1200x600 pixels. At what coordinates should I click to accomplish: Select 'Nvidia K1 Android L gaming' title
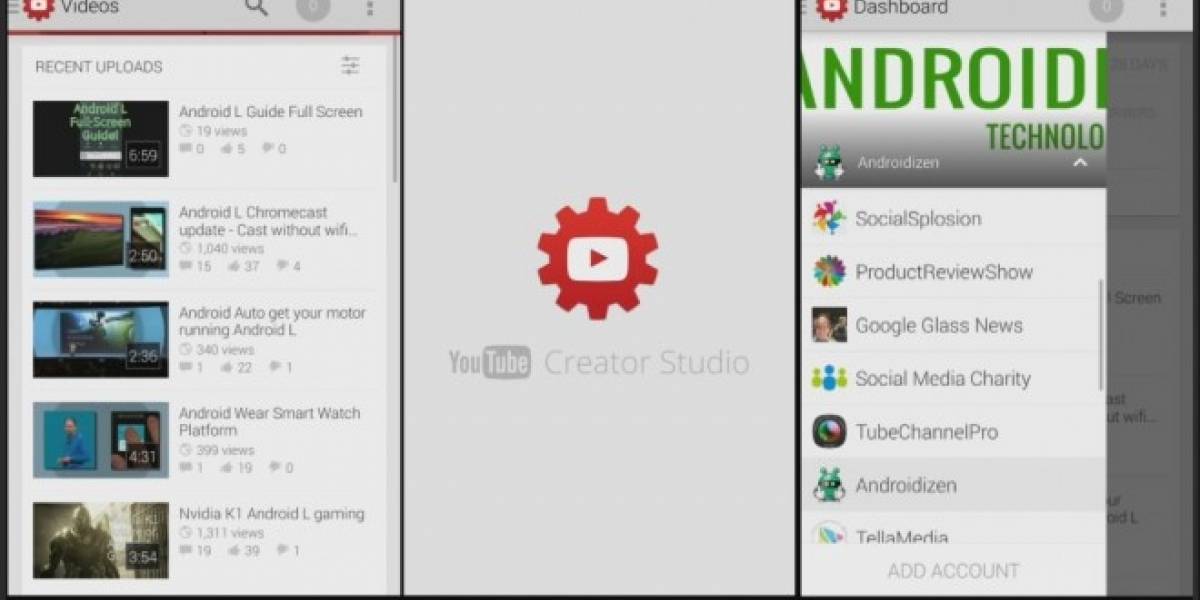(x=271, y=514)
